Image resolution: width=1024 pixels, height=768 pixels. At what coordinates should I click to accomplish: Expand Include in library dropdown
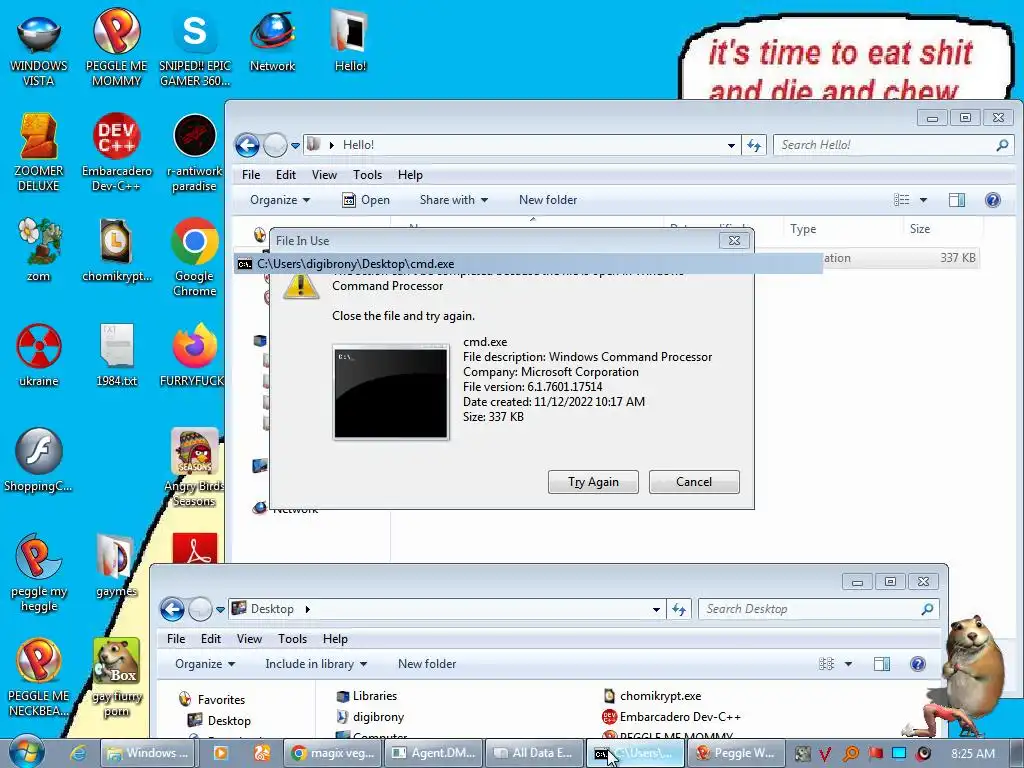316,664
